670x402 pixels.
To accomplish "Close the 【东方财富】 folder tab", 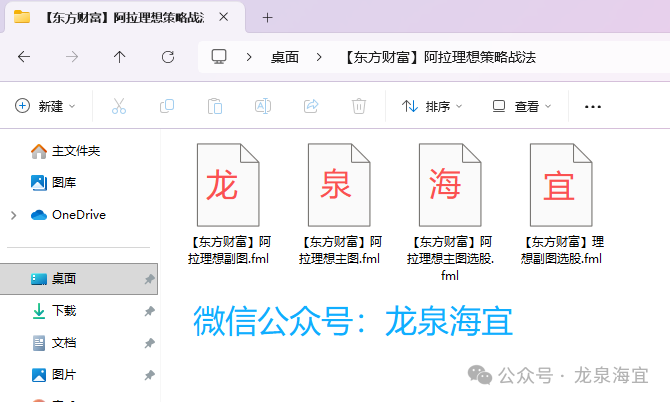I will coord(223,17).
